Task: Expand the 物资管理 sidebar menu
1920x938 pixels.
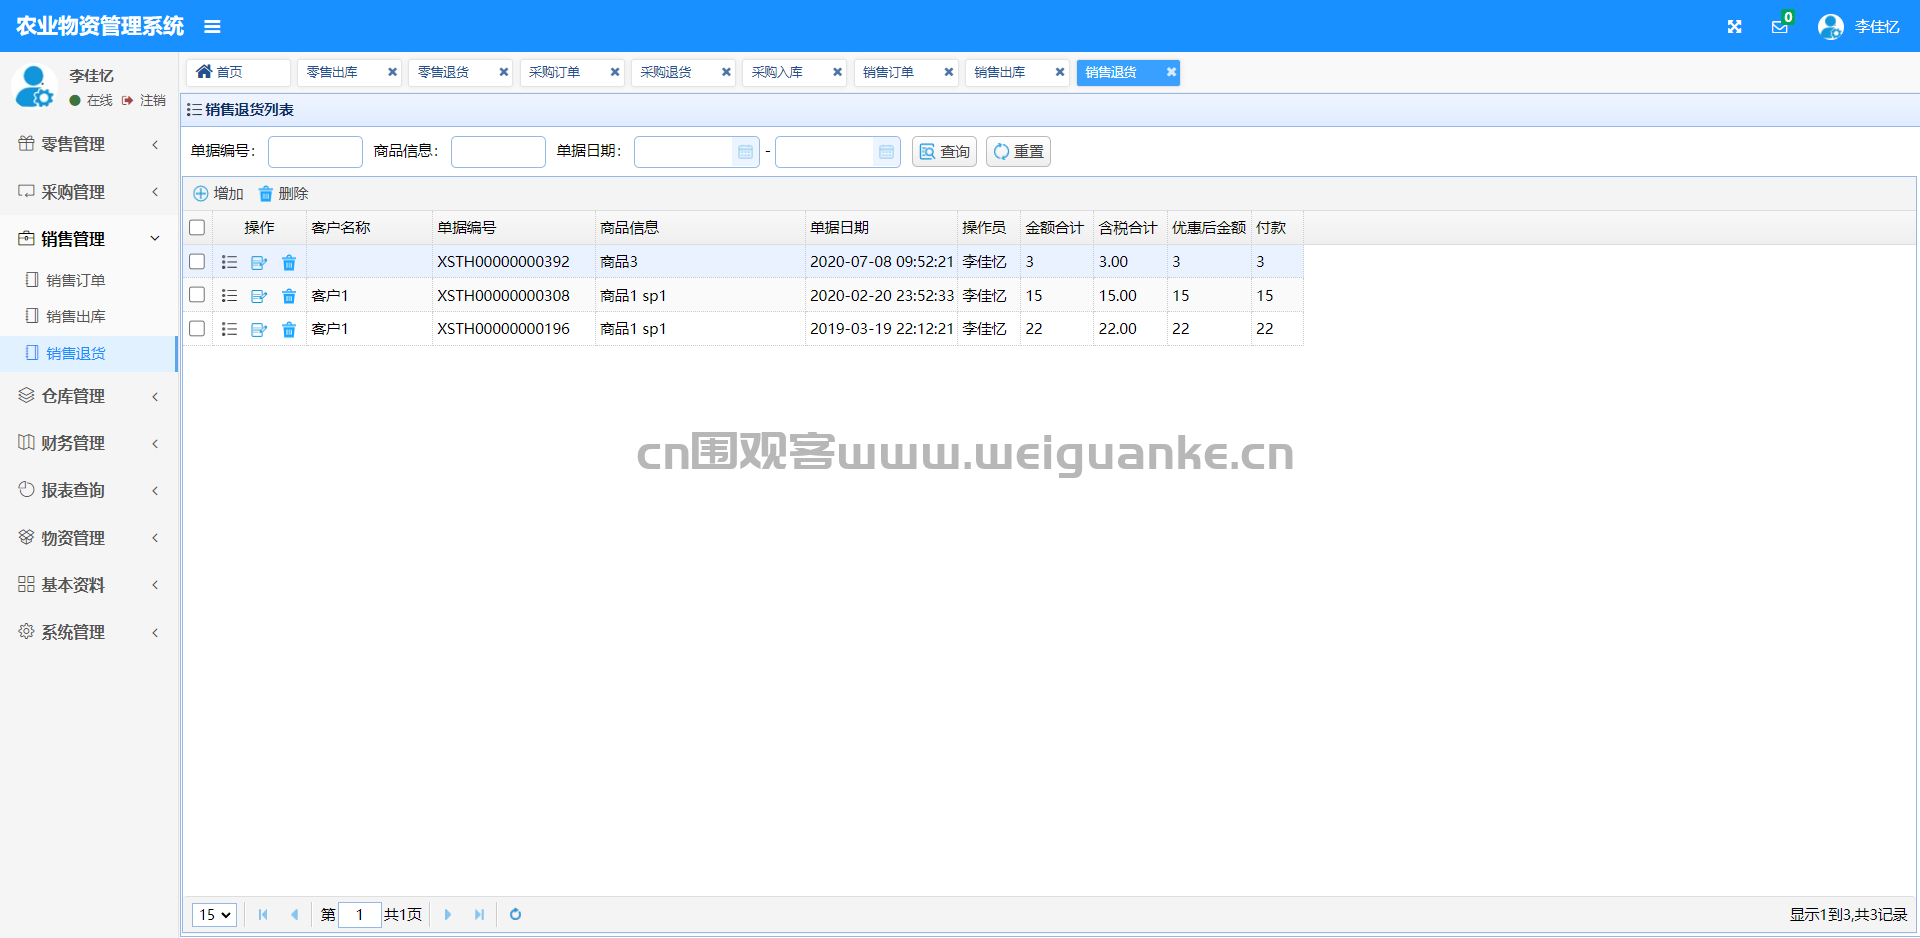Action: (89, 538)
